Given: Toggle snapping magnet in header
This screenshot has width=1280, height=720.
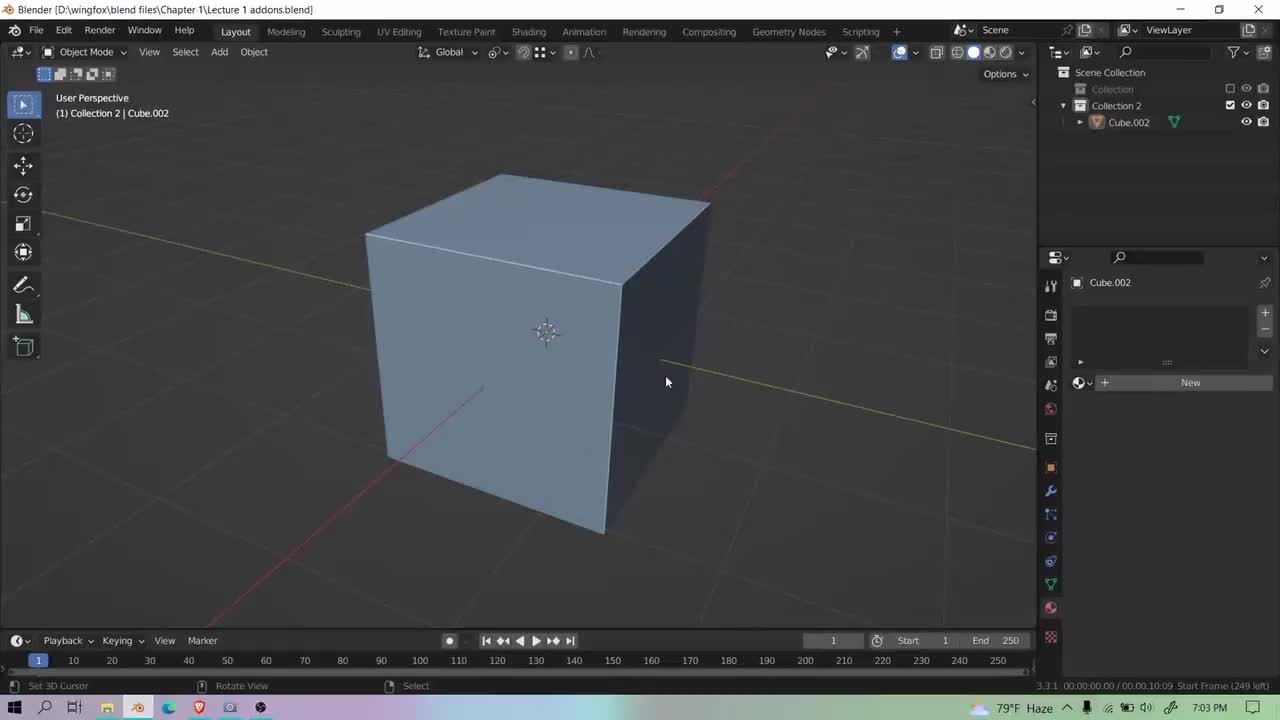Looking at the screenshot, I should click(x=523, y=52).
